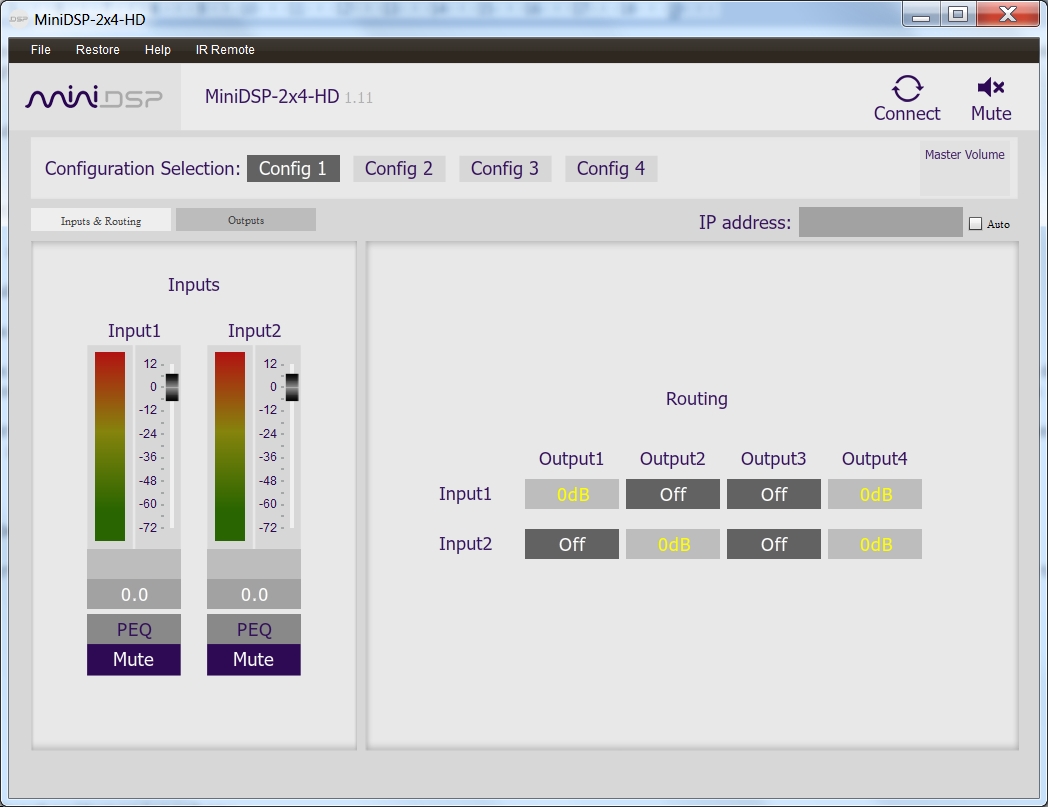The image size is (1048, 807).
Task: Click the MiniDSP-2x4-HD 1.11 version text
Action: click(x=289, y=97)
